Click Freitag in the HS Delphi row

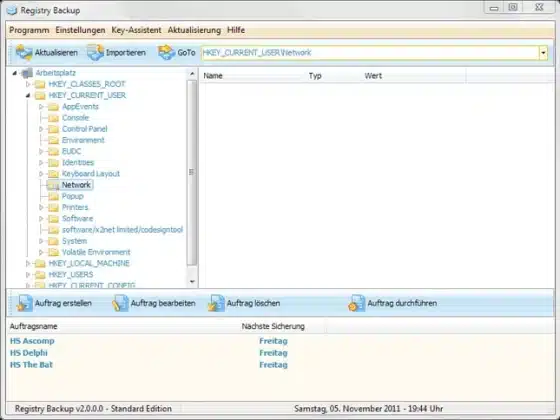tap(273, 353)
